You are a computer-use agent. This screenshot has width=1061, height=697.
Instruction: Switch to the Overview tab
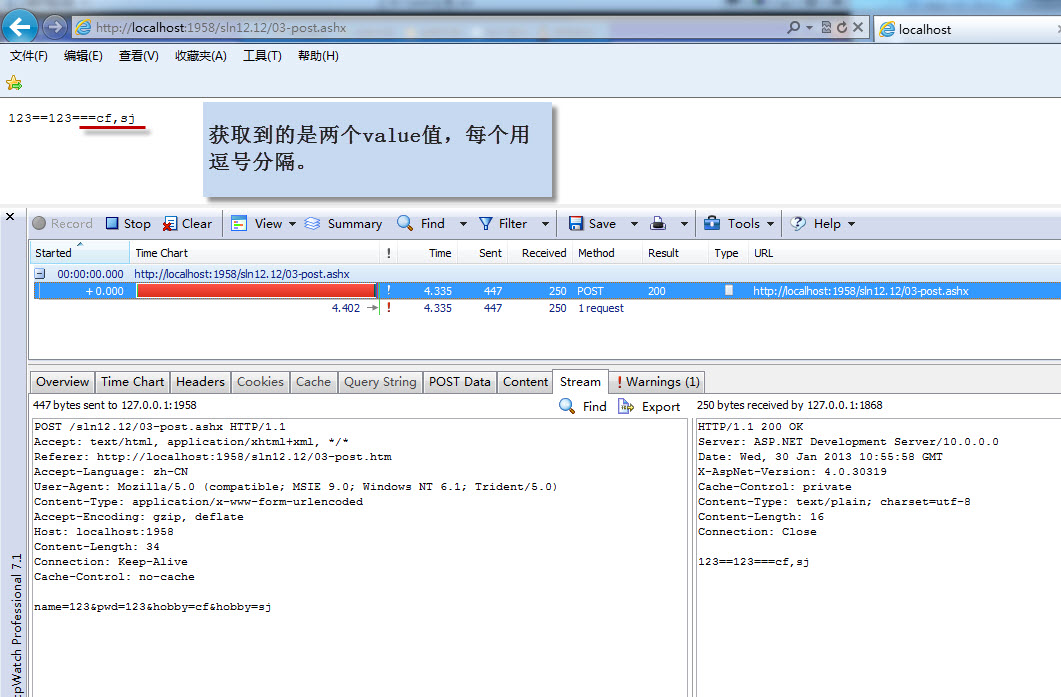tap(62, 382)
